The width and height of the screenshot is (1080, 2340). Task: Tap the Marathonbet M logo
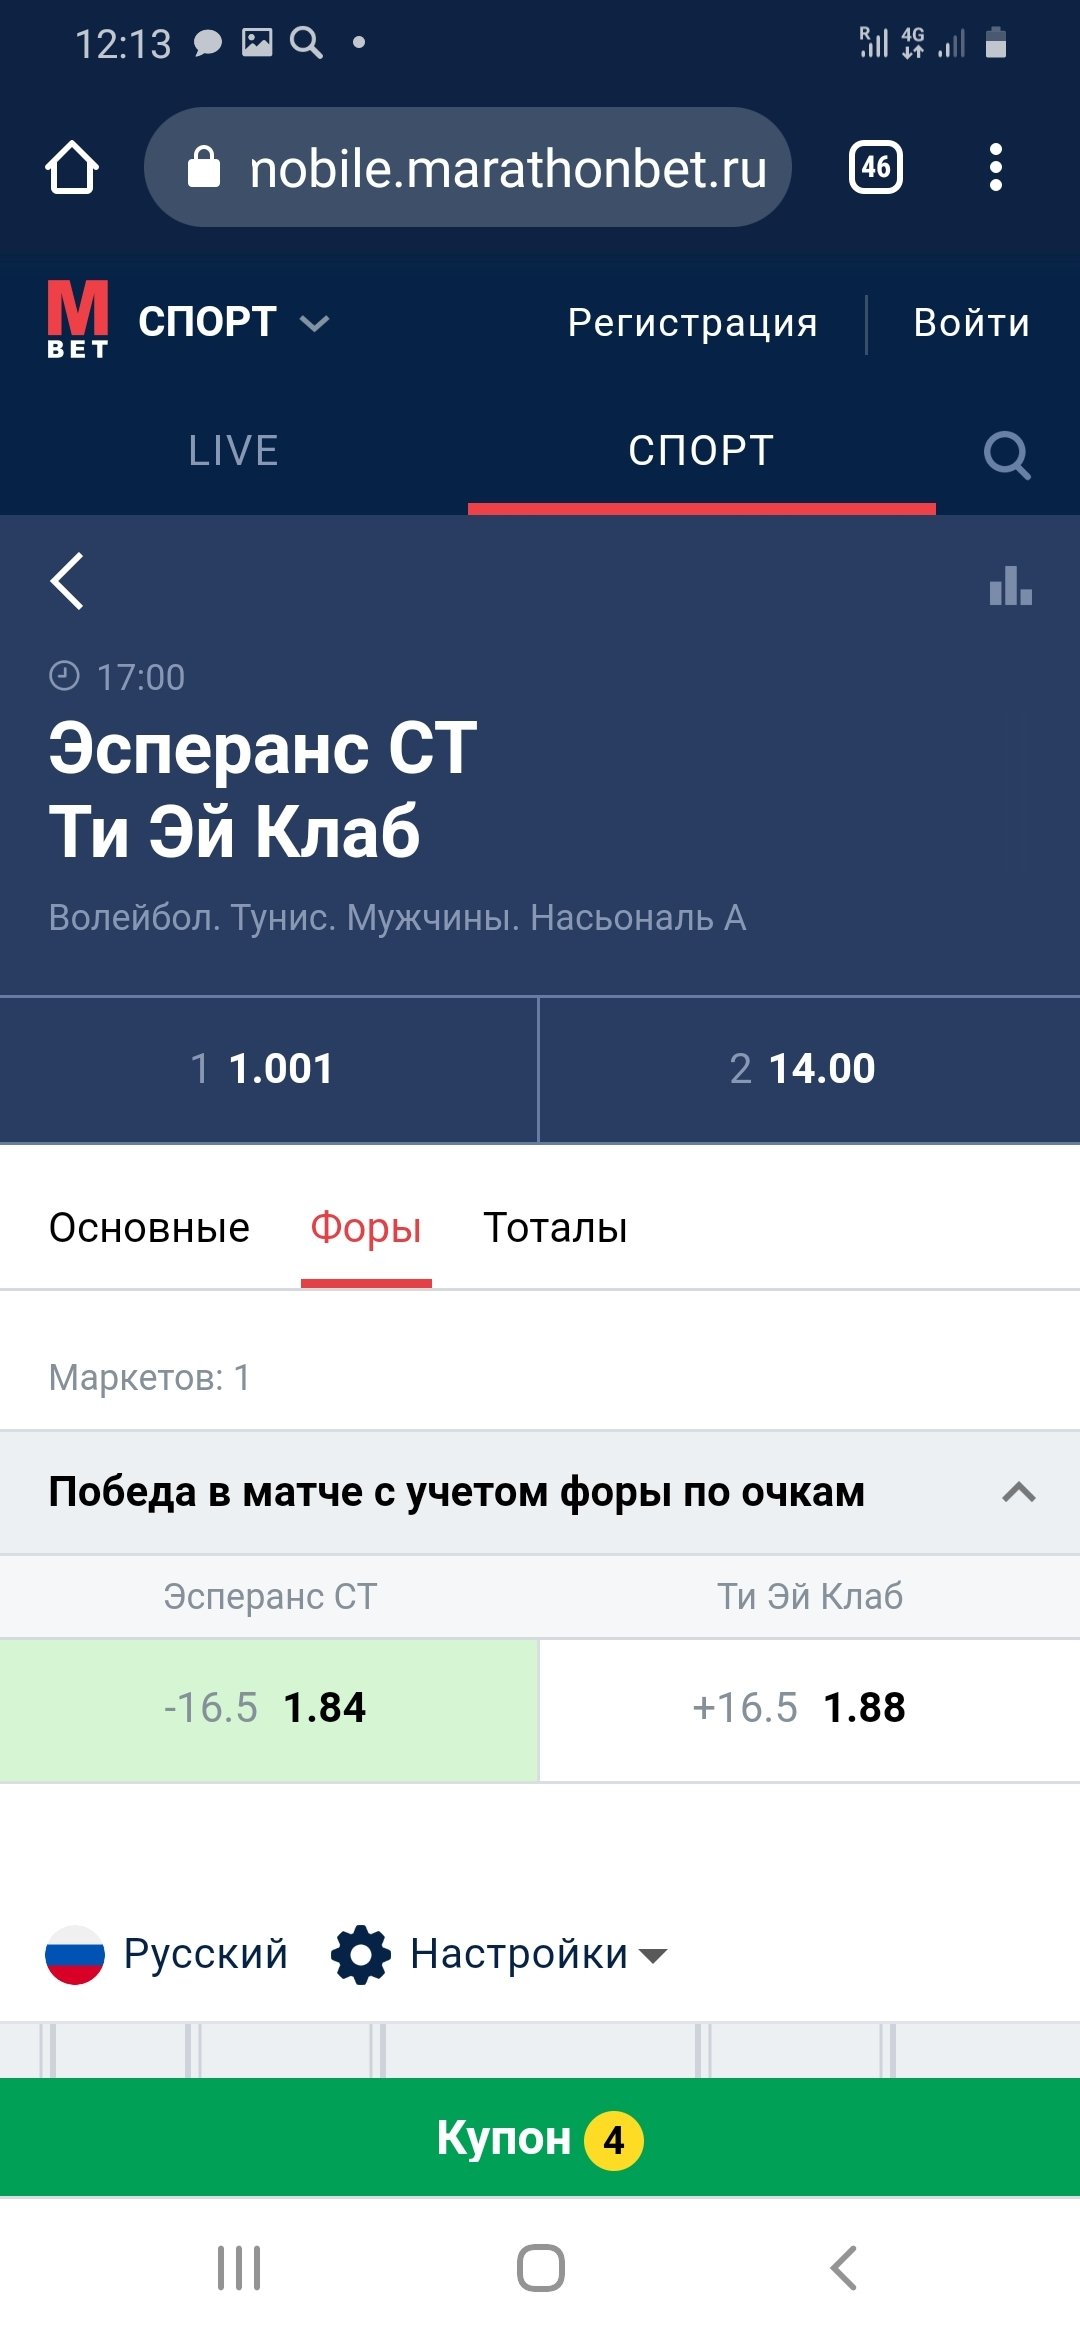pyautogui.click(x=77, y=320)
